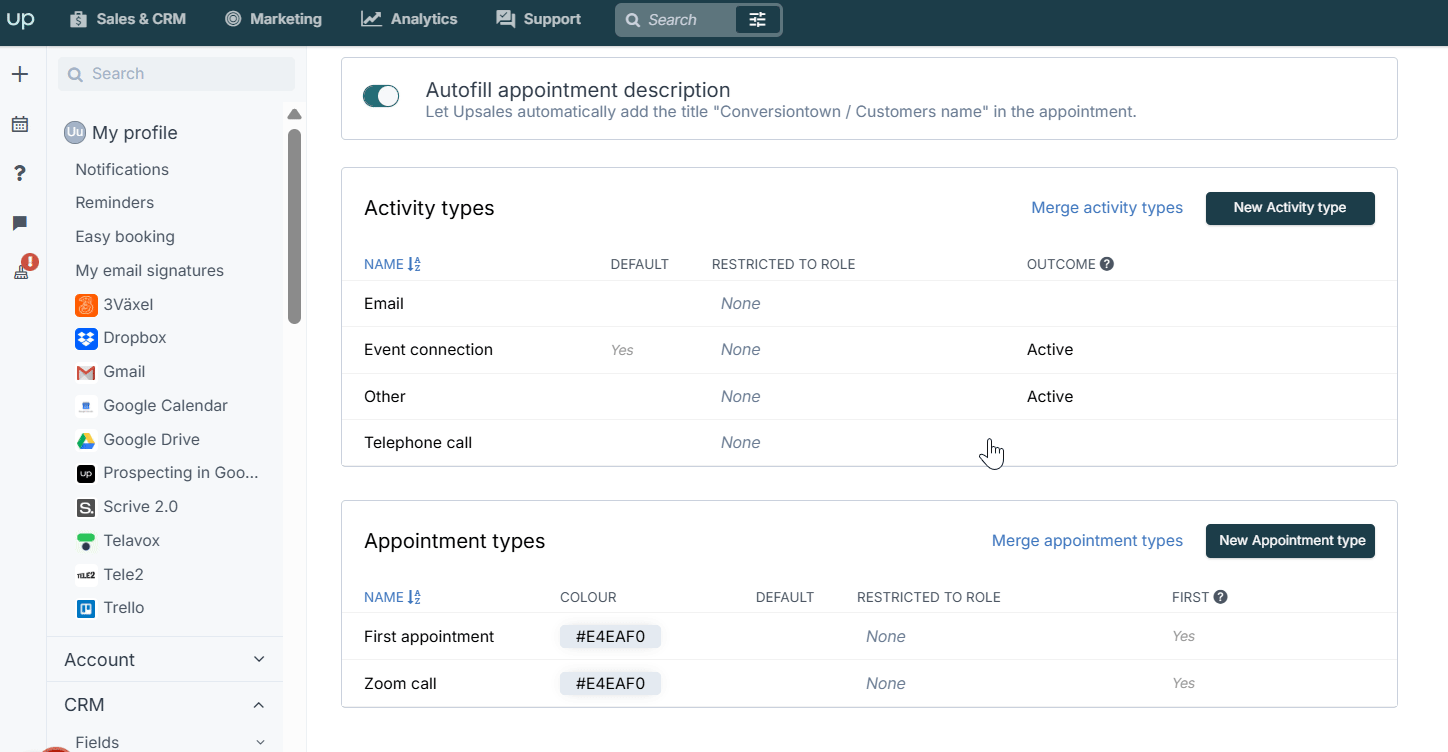Click the Outcome help question icon
The height and width of the screenshot is (752, 1448).
pyautogui.click(x=1107, y=264)
